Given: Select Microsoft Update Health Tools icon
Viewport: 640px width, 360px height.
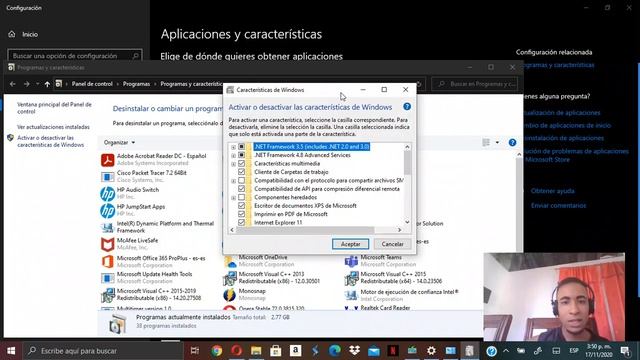Looking at the screenshot, I should point(107,278).
